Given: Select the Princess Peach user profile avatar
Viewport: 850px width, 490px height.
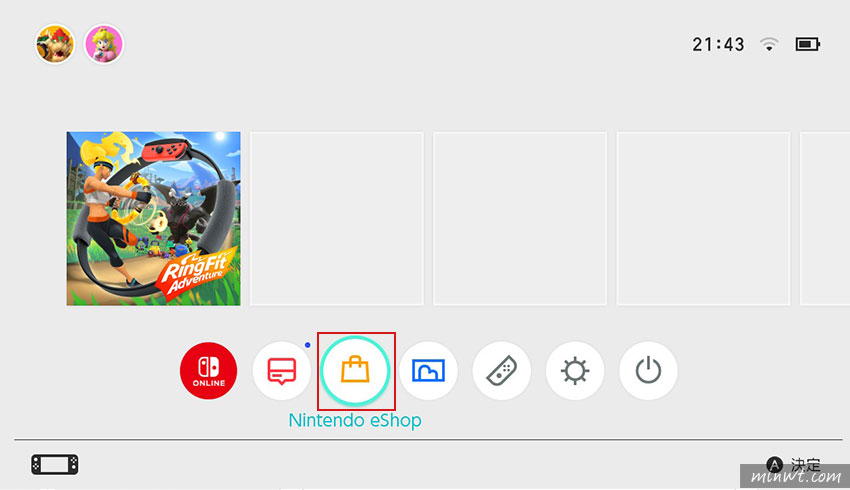Looking at the screenshot, I should 104,44.
